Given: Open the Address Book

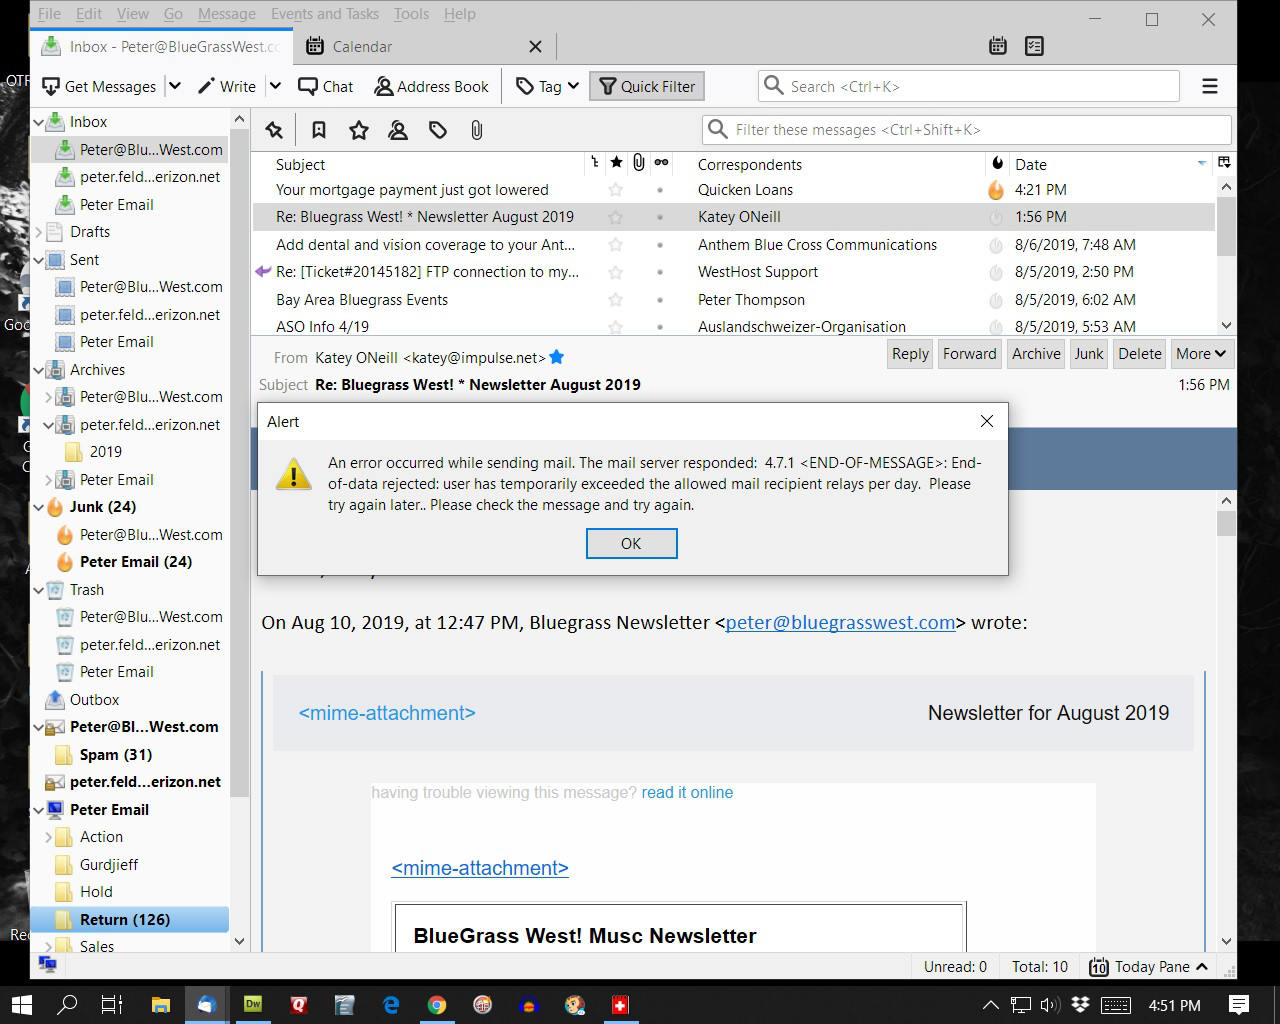Looking at the screenshot, I should click(432, 86).
